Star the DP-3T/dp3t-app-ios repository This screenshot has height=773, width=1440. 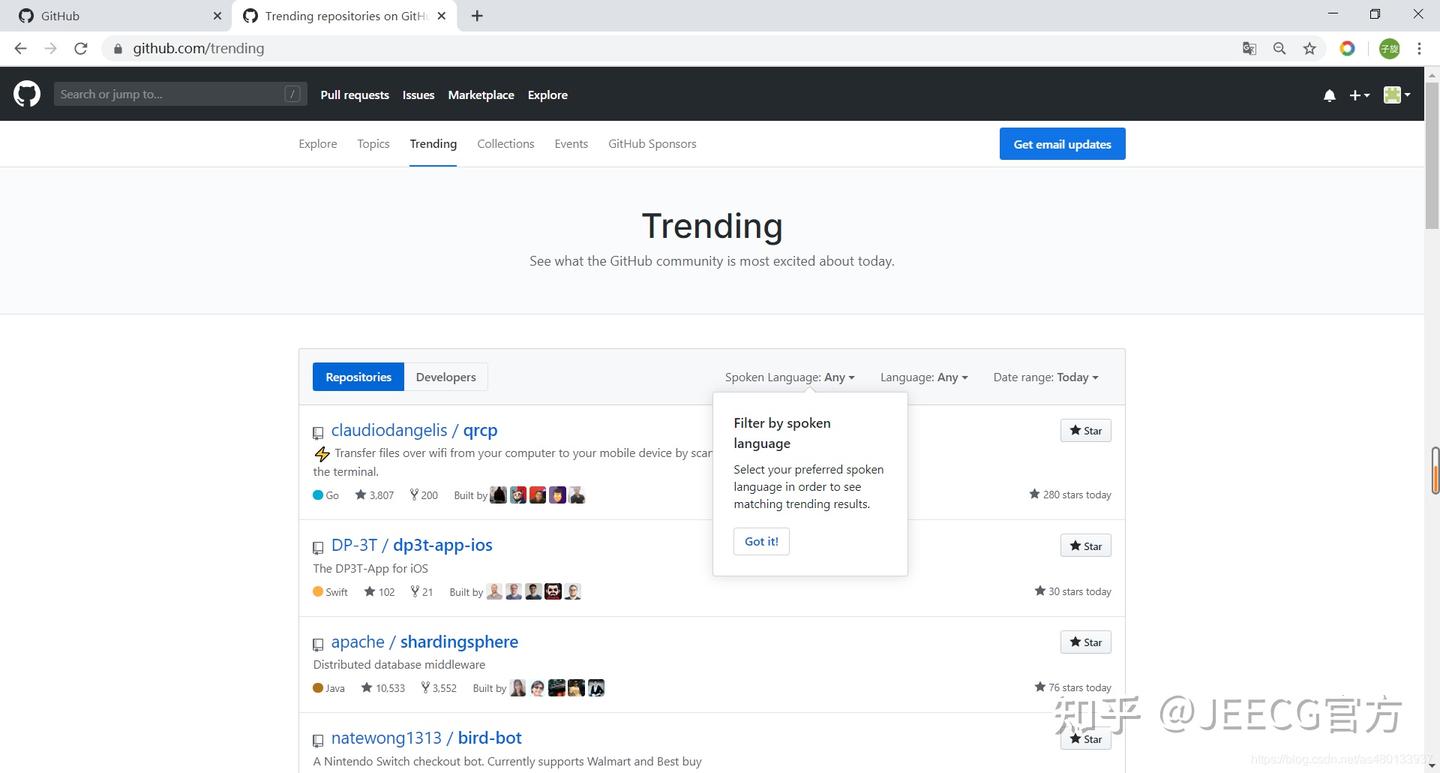click(x=1085, y=546)
